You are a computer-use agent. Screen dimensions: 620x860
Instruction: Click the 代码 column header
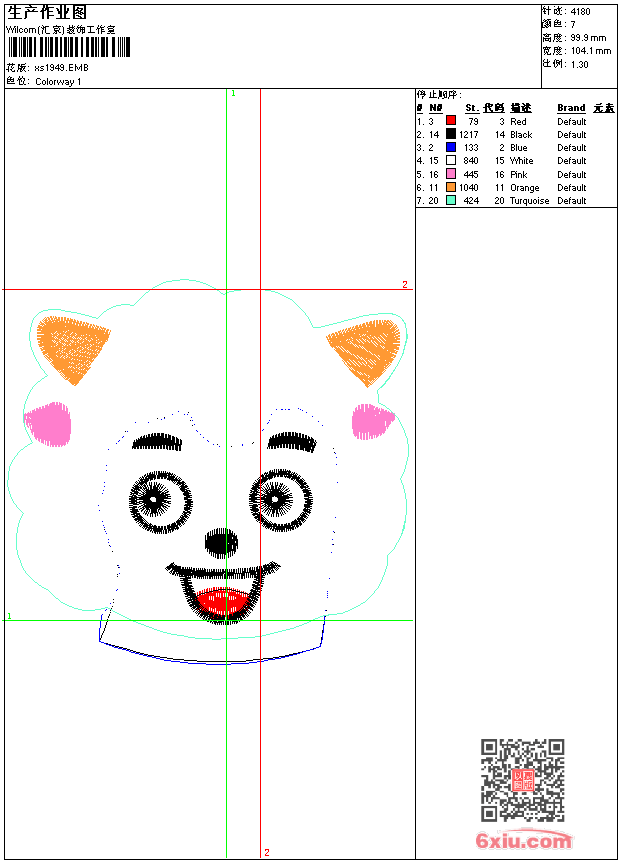pos(494,108)
